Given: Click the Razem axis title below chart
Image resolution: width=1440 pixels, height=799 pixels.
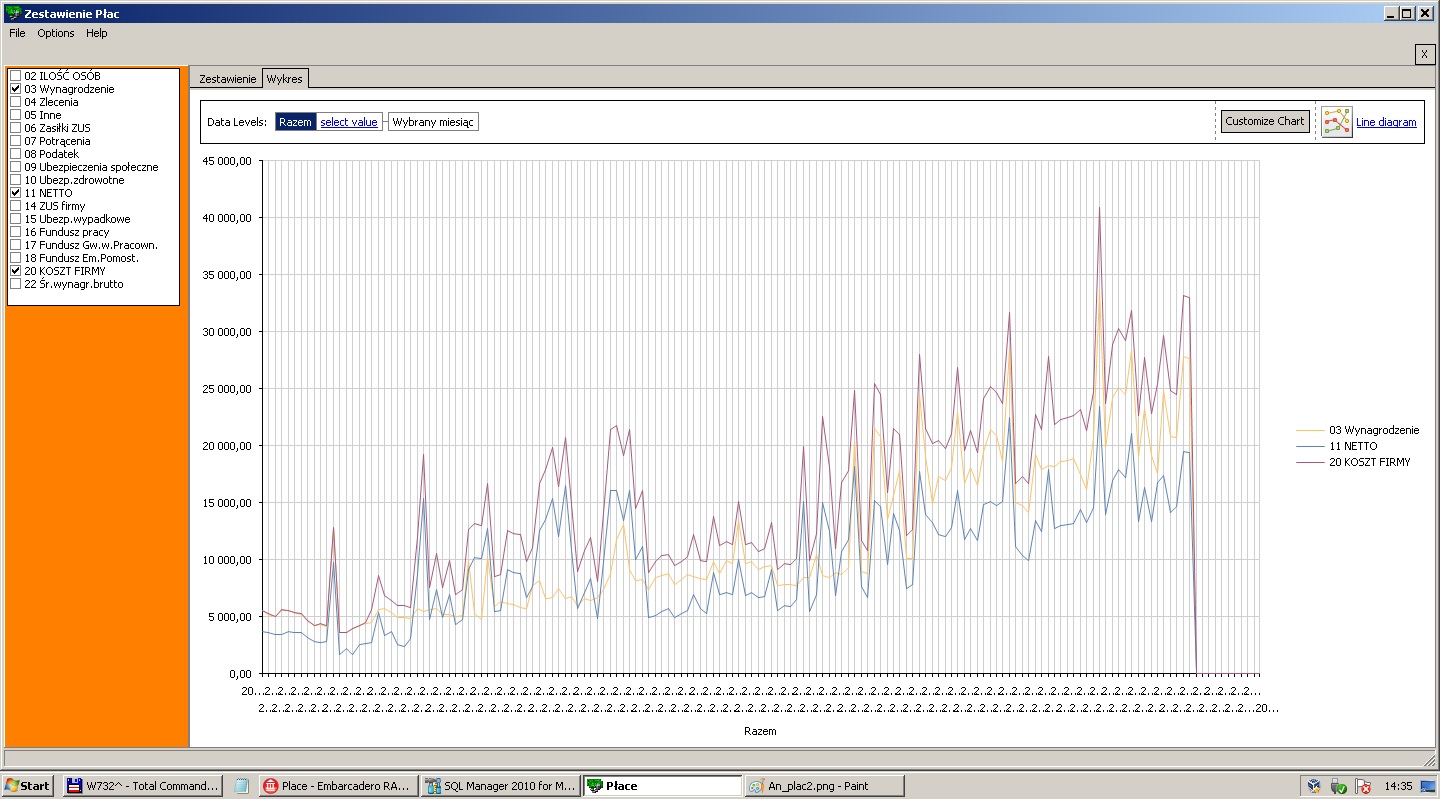Looking at the screenshot, I should pyautogui.click(x=760, y=731).
